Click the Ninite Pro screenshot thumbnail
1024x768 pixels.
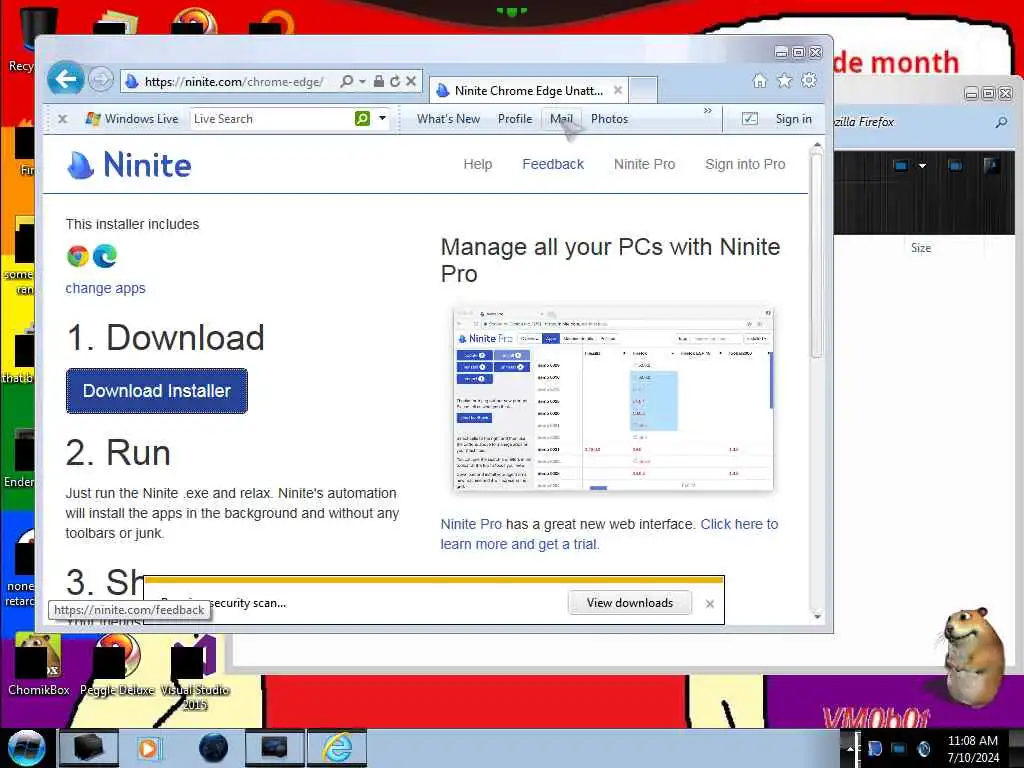613,398
